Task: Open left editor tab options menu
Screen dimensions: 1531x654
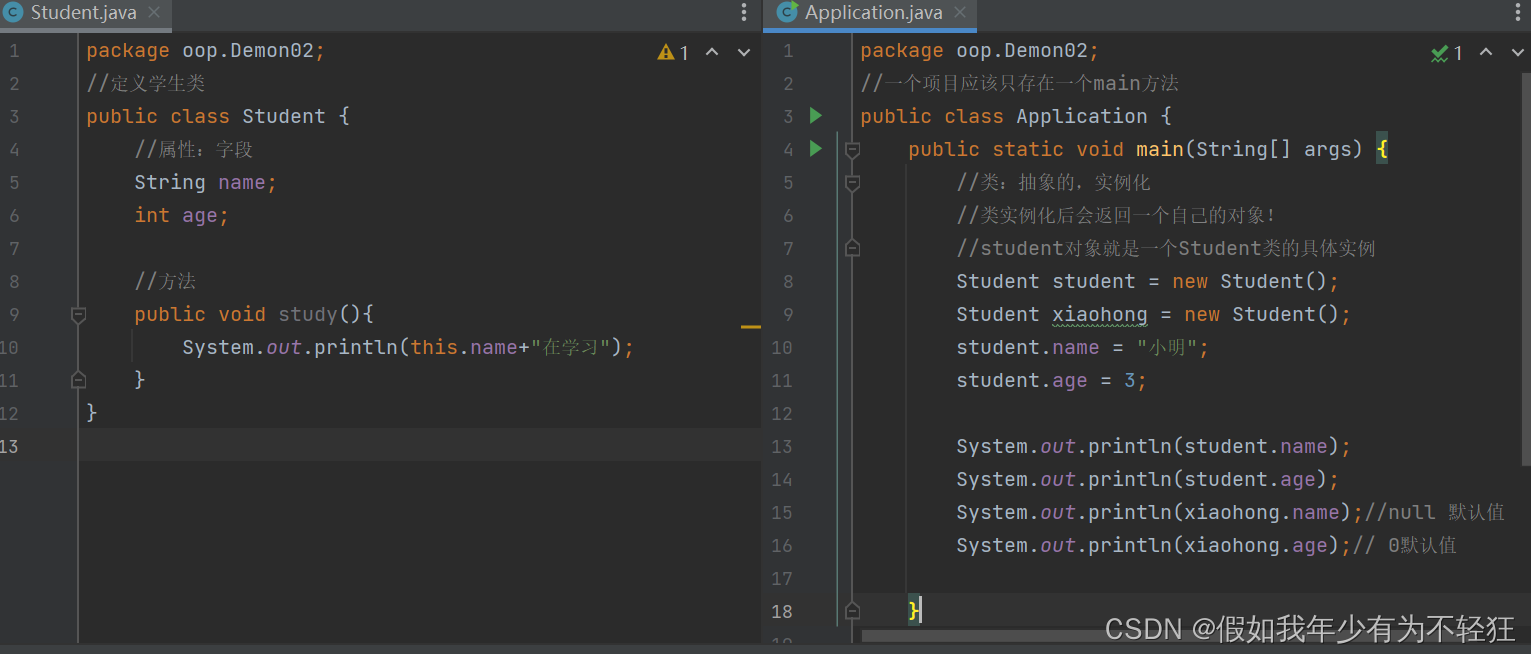Action: (x=744, y=13)
